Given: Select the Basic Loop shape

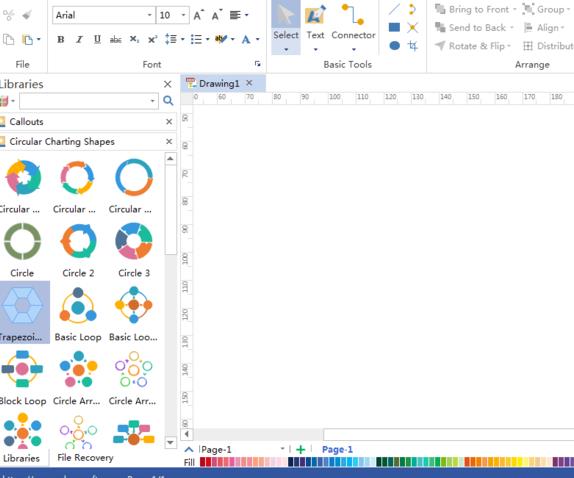Looking at the screenshot, I should (x=78, y=314).
